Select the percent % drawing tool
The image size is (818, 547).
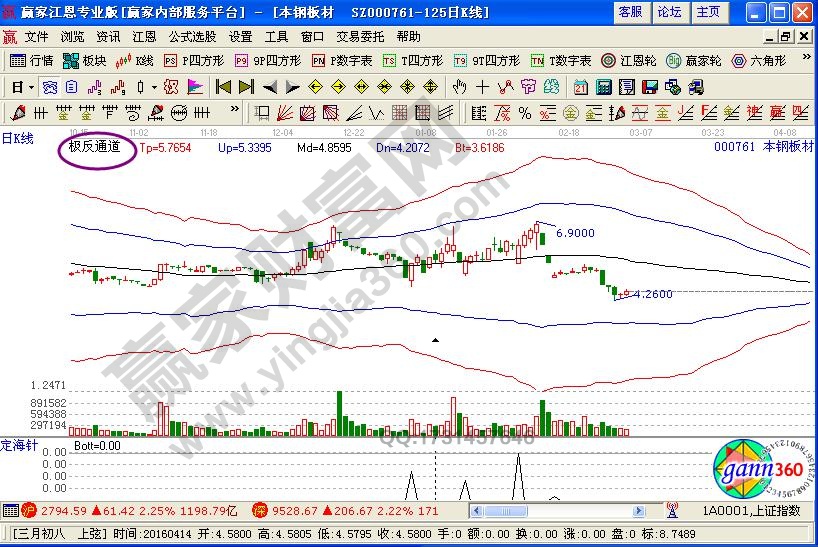(525, 113)
